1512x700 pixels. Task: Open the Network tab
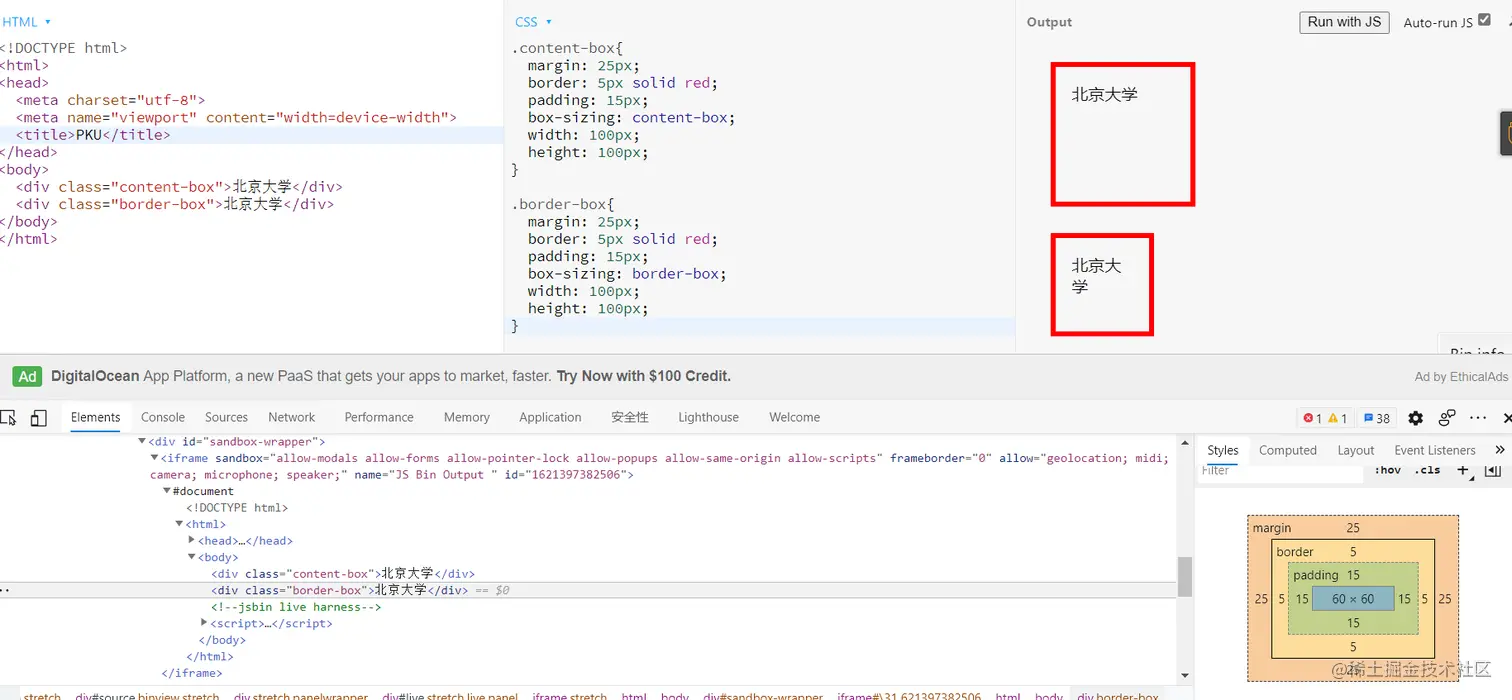291,417
